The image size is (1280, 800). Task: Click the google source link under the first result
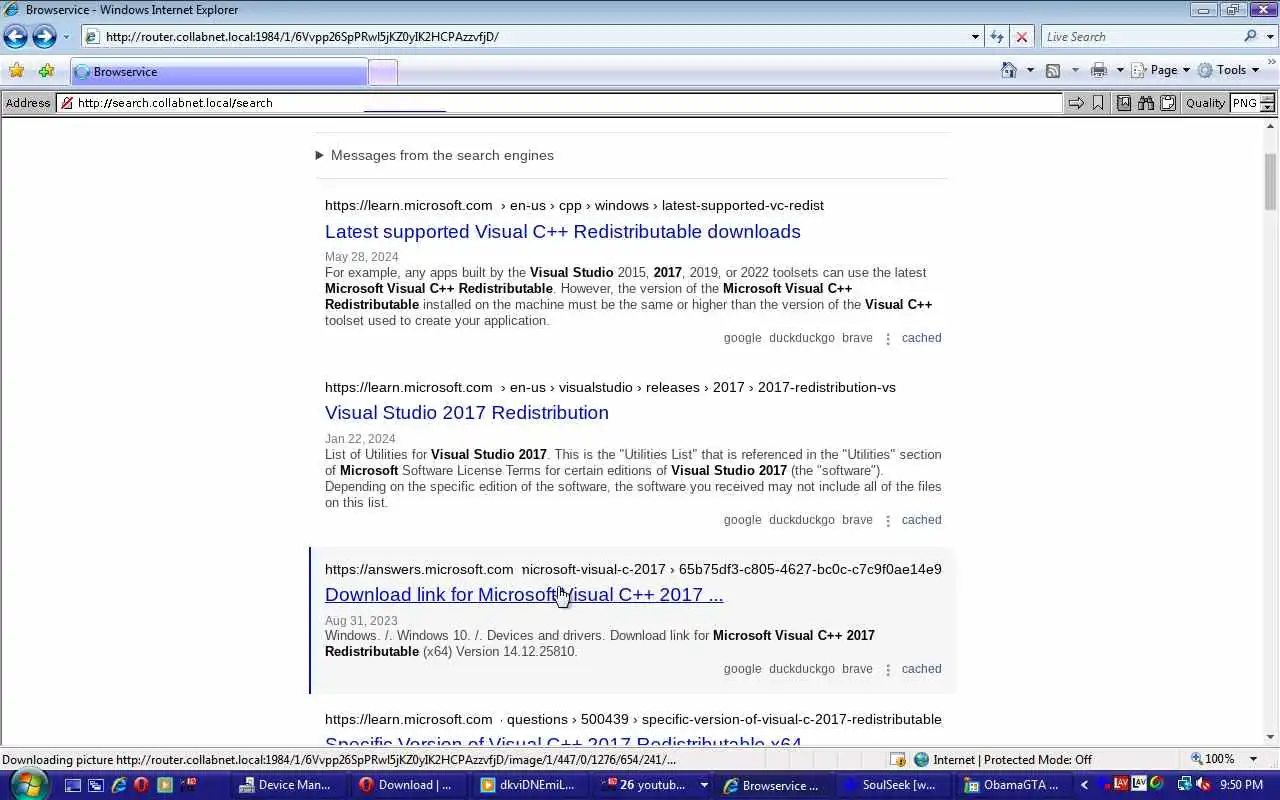click(x=742, y=338)
